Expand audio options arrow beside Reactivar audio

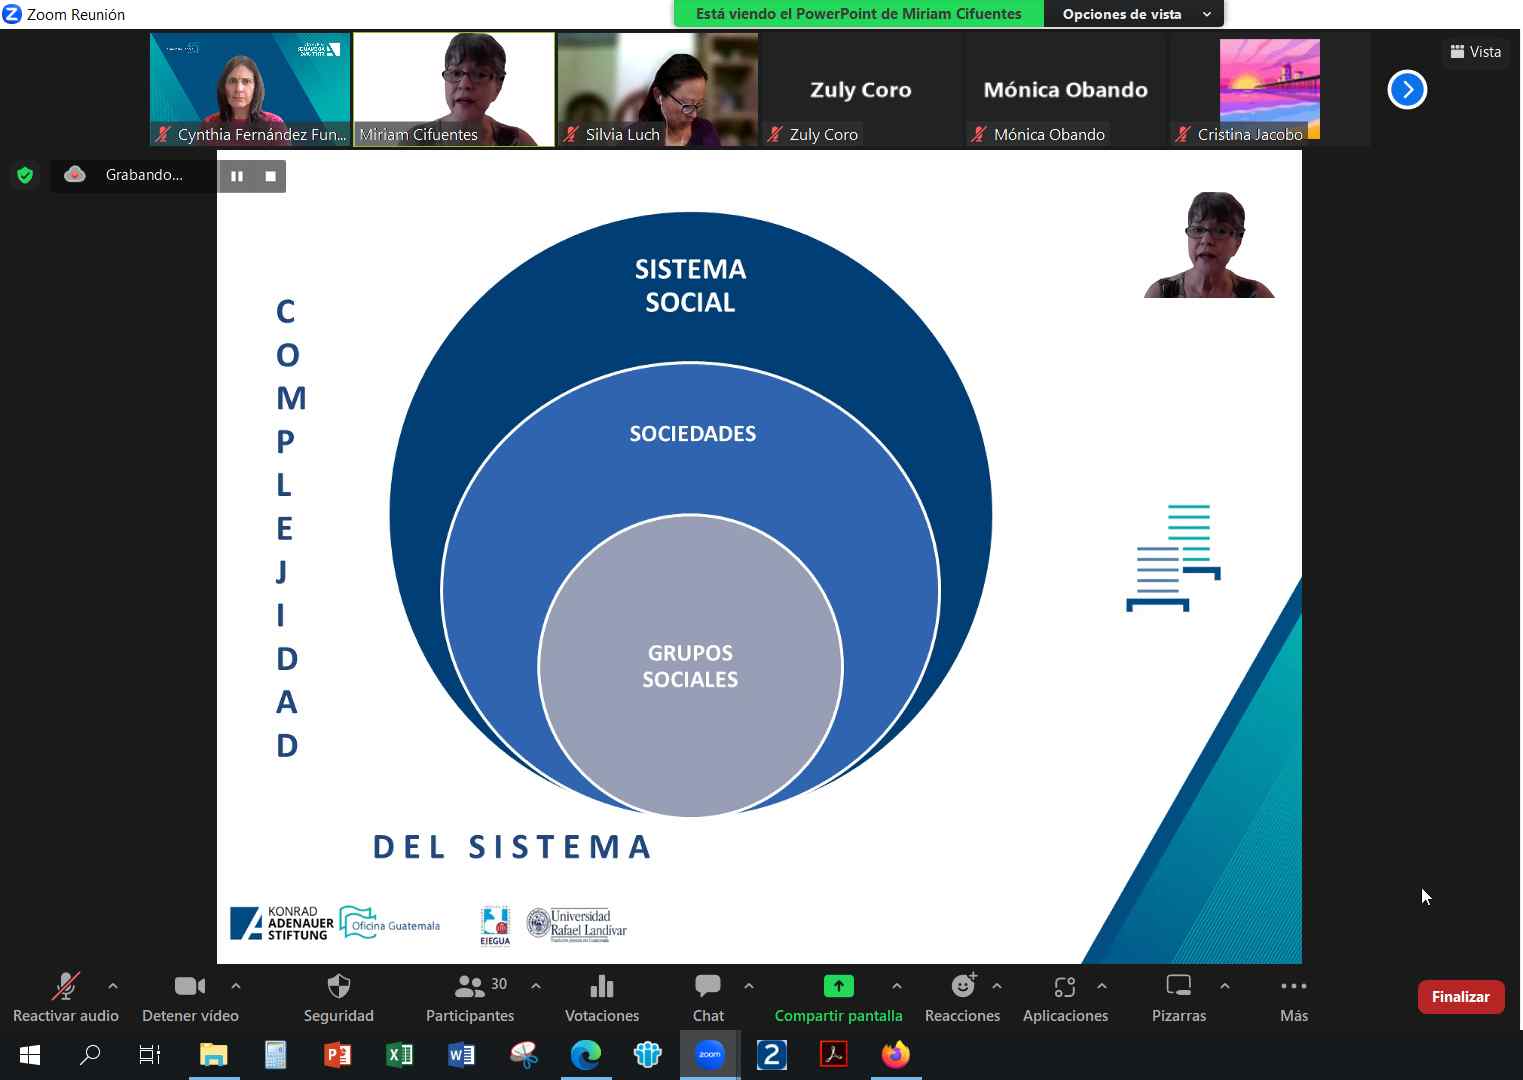click(113, 986)
